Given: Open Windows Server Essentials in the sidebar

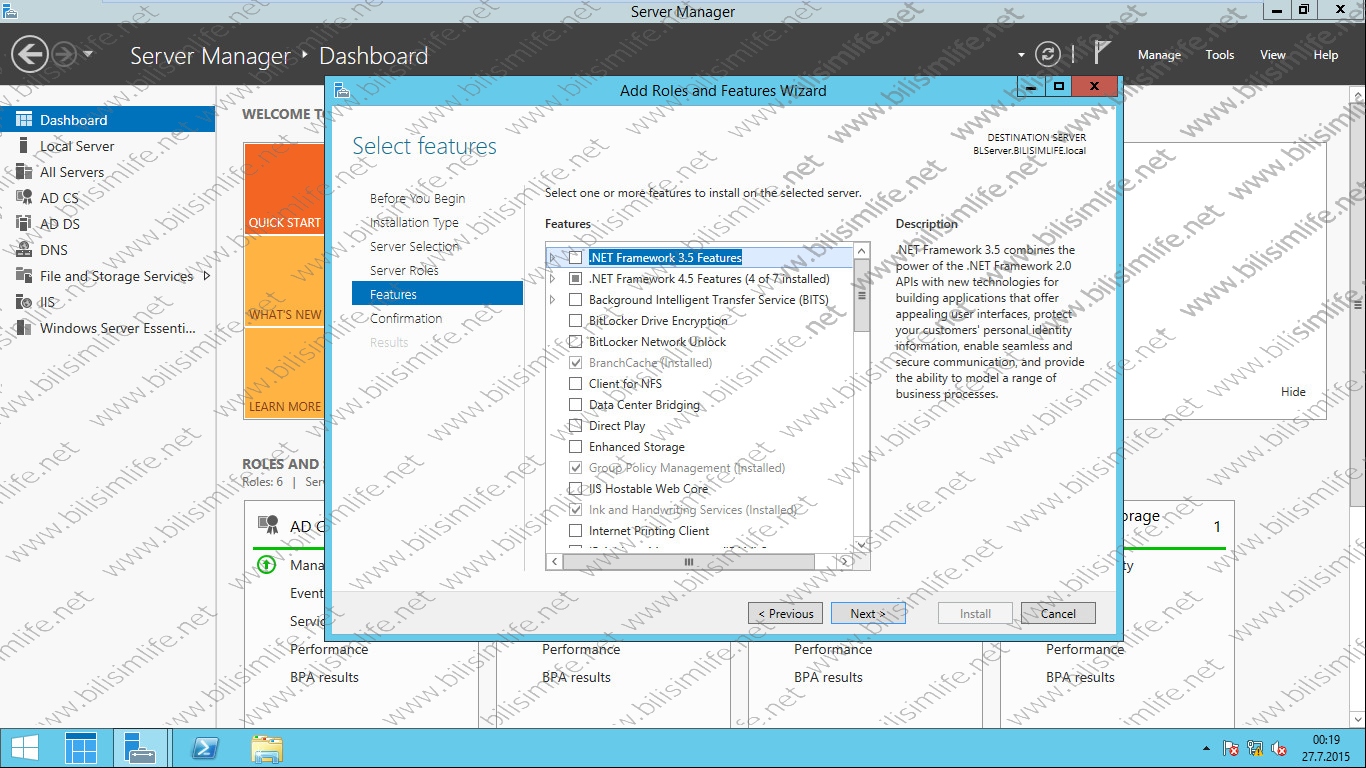Looking at the screenshot, I should point(107,328).
